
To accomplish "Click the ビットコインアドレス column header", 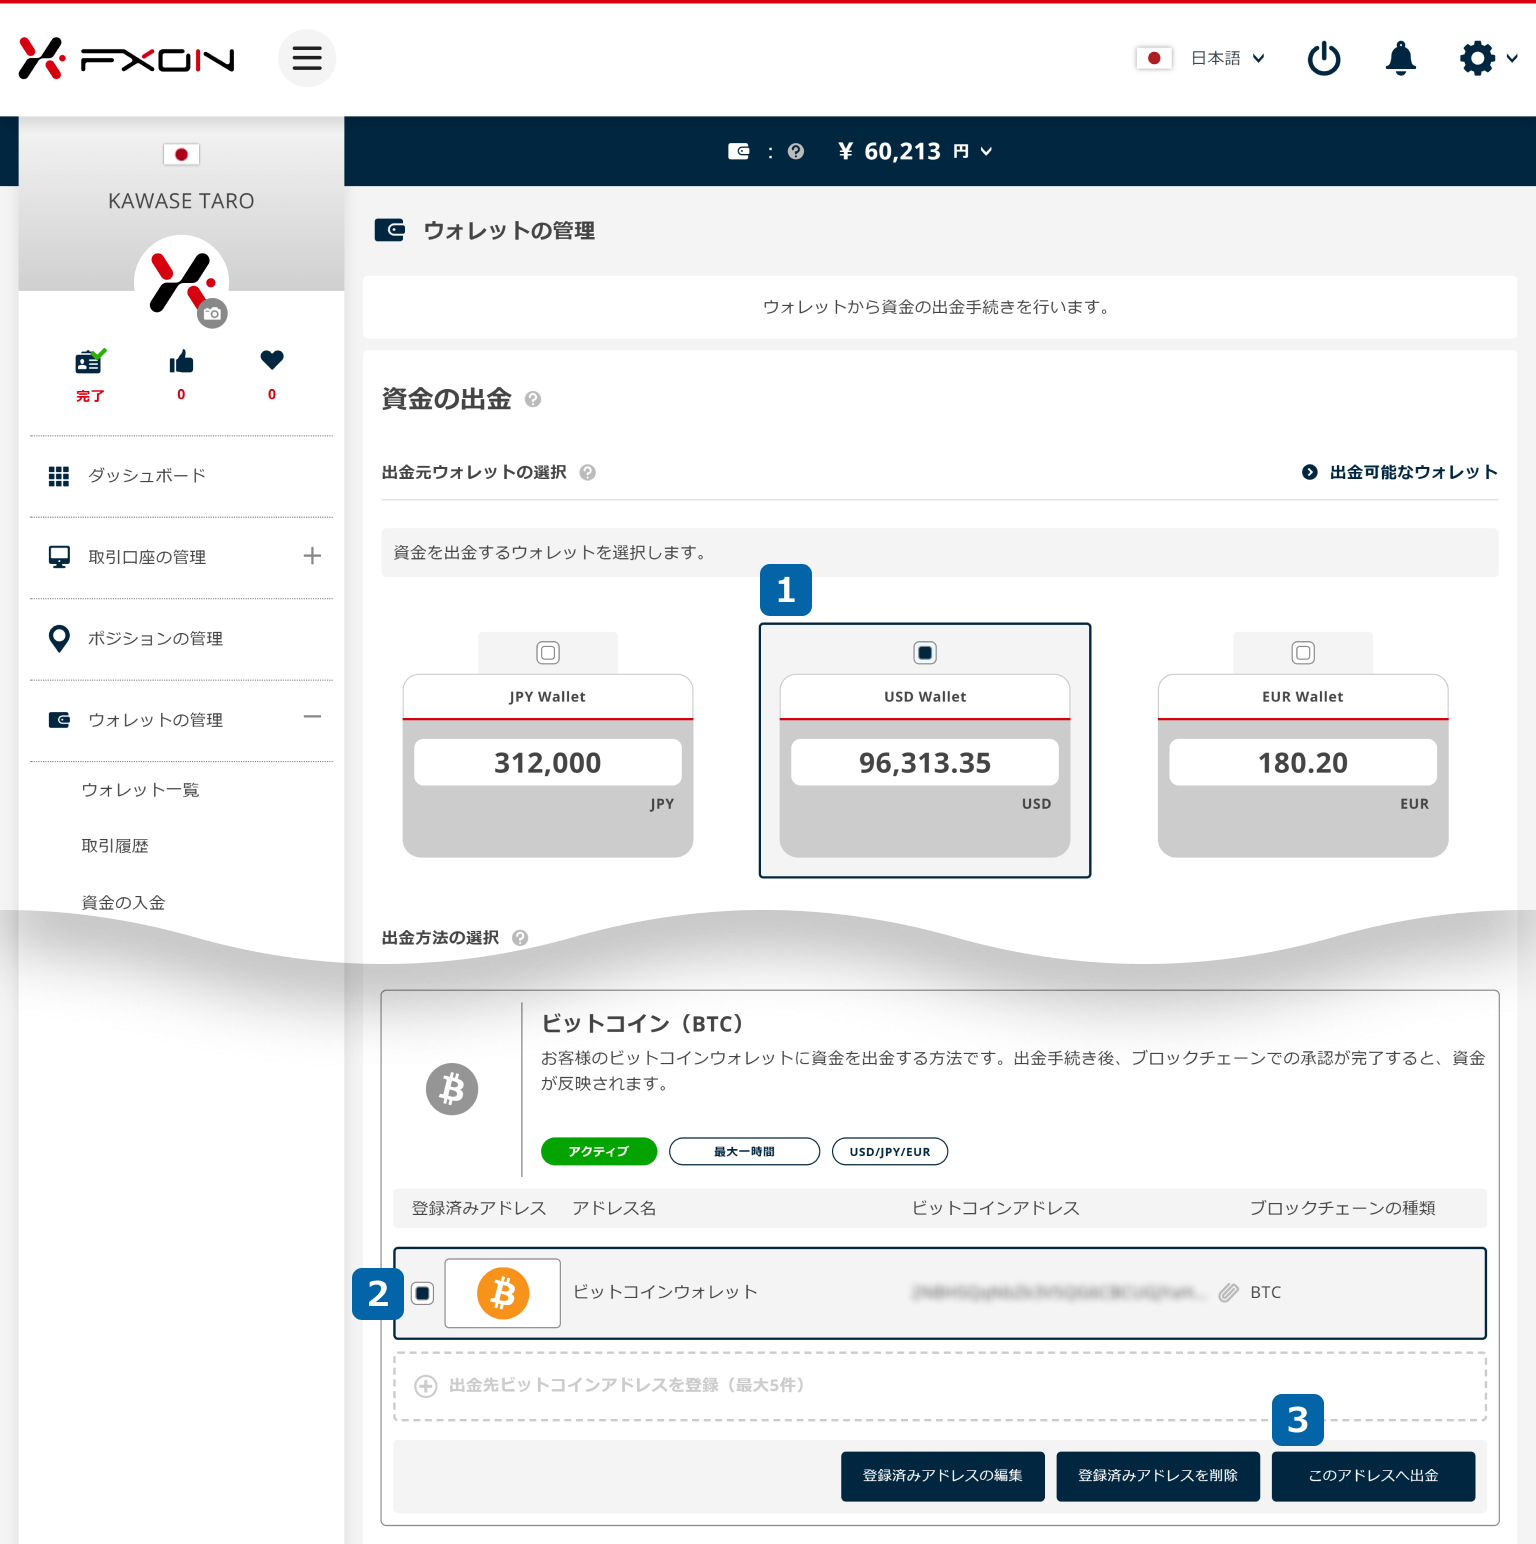I will pyautogui.click(x=996, y=1208).
